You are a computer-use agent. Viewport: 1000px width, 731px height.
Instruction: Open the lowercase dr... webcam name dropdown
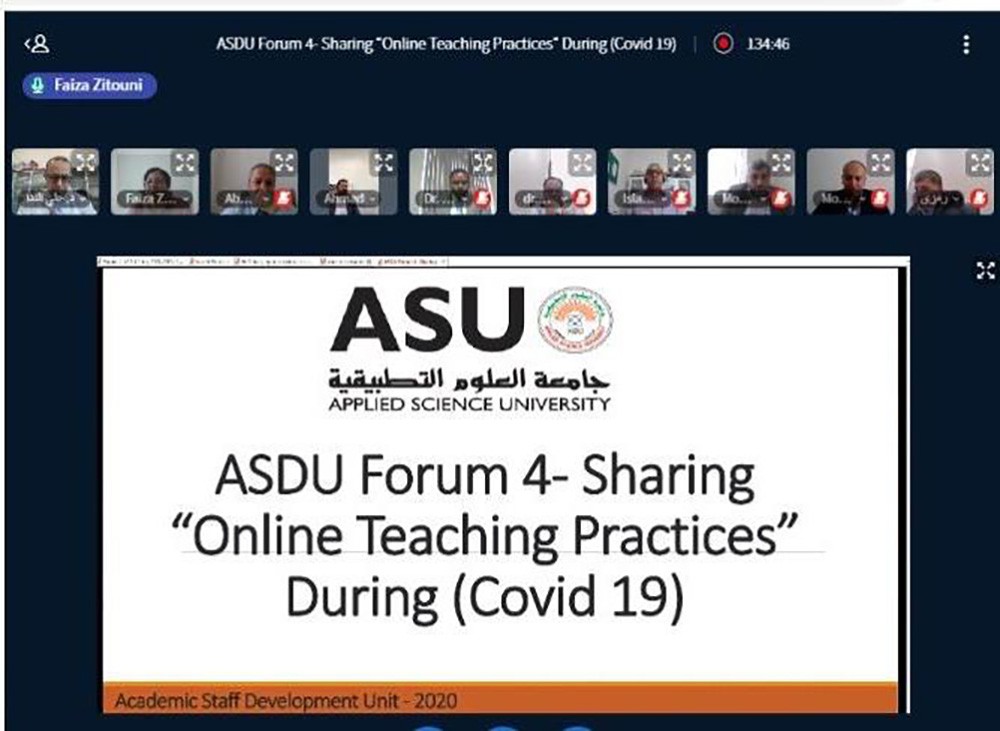point(544,199)
